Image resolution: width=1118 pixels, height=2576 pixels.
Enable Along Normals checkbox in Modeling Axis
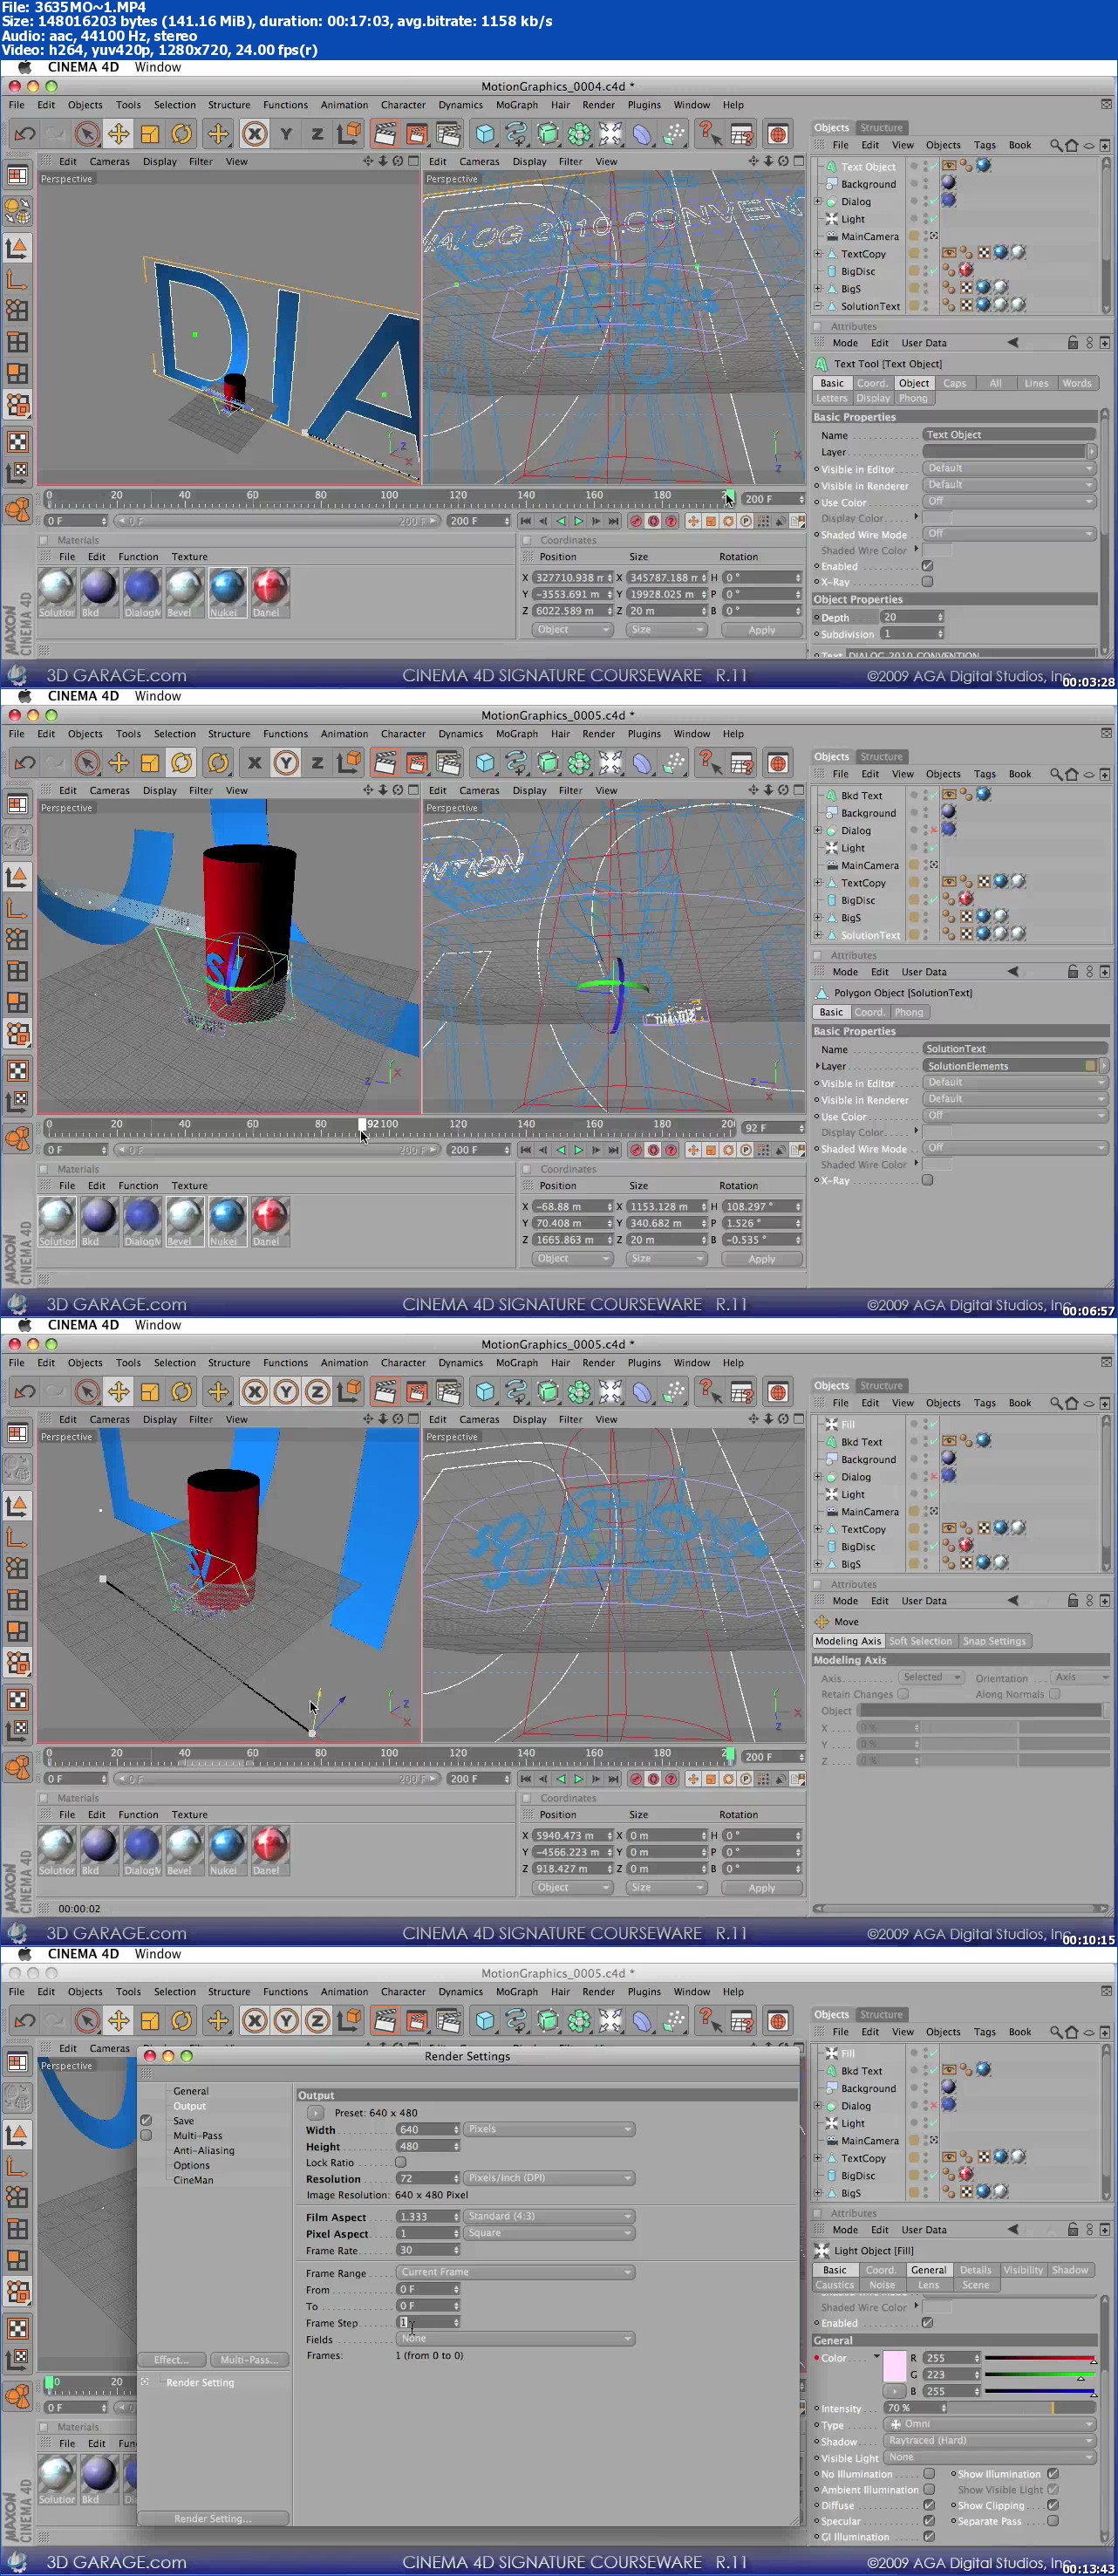[x=1054, y=1694]
